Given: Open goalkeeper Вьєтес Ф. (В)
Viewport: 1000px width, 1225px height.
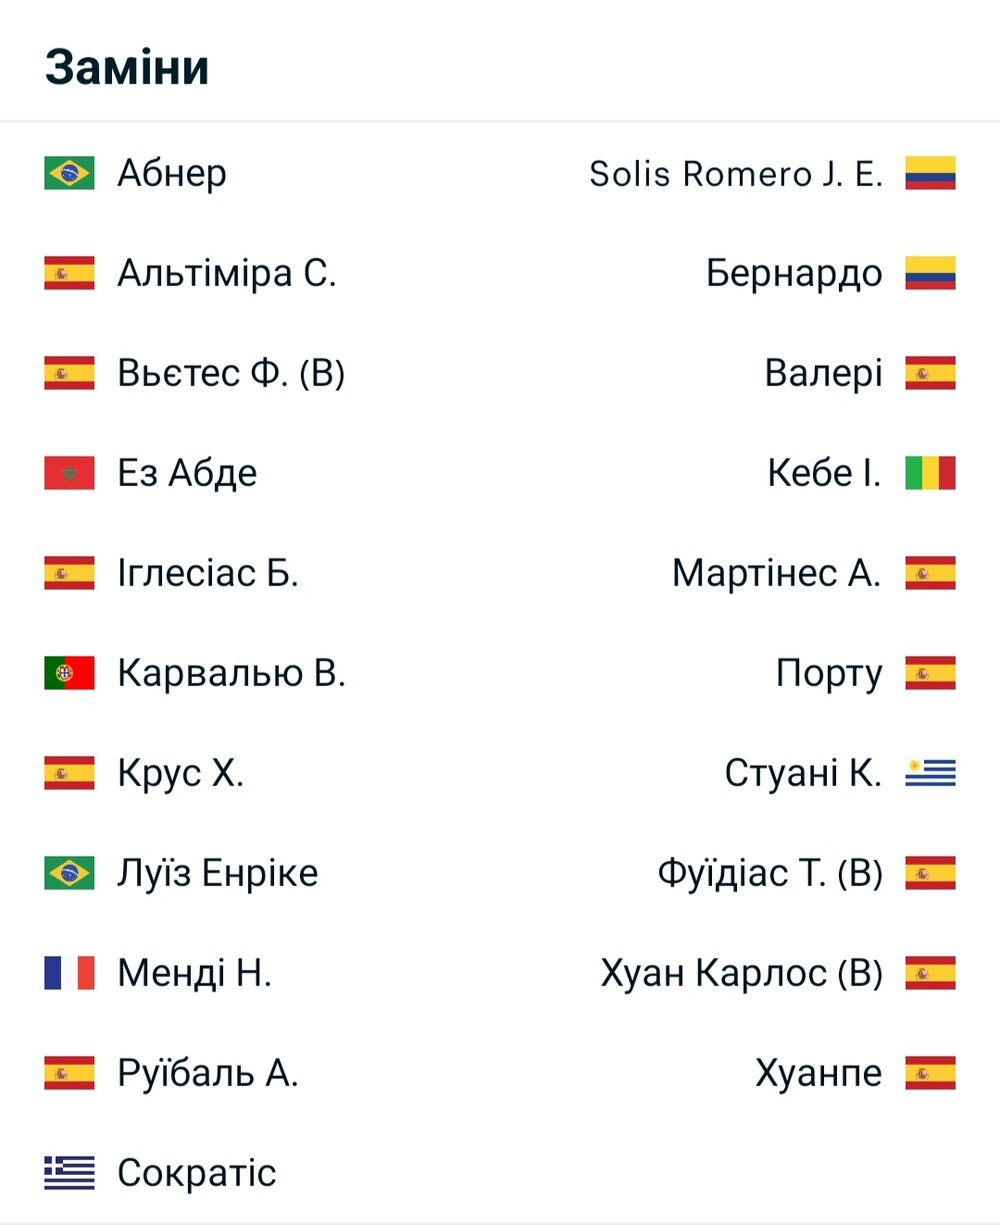Looking at the screenshot, I should click(x=231, y=373).
